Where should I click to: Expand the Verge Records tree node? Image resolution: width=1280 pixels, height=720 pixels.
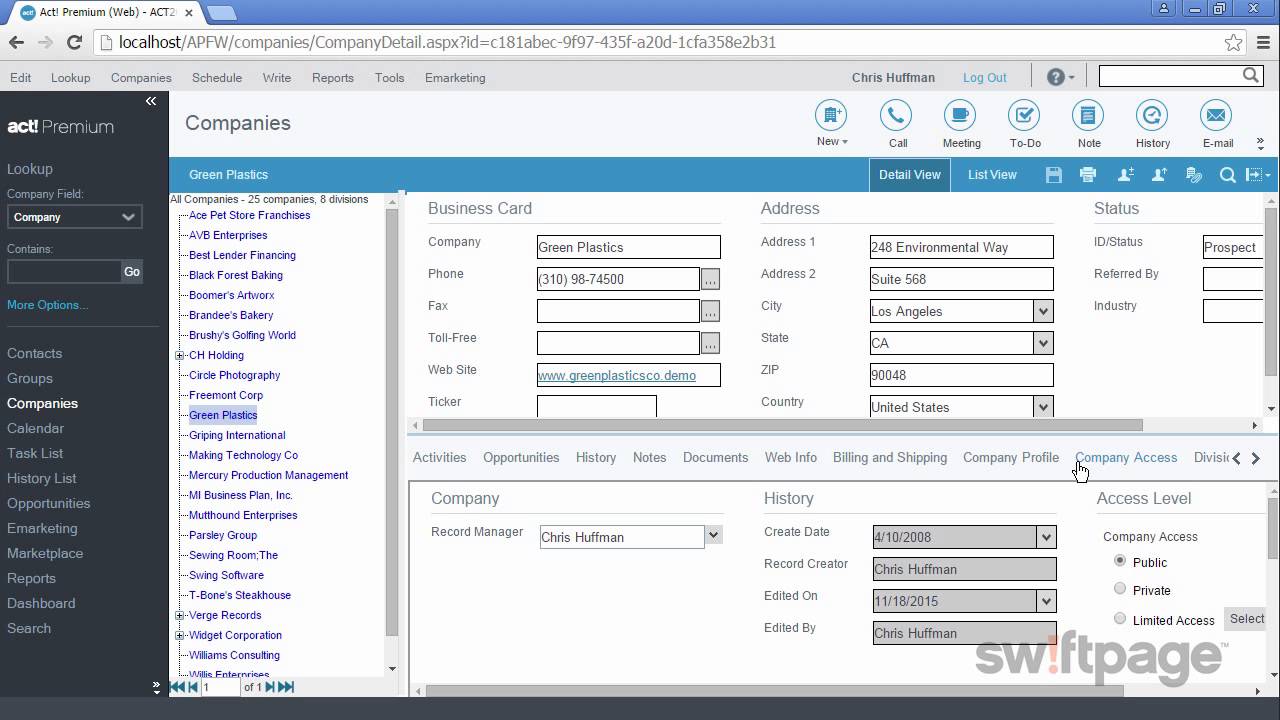point(180,615)
